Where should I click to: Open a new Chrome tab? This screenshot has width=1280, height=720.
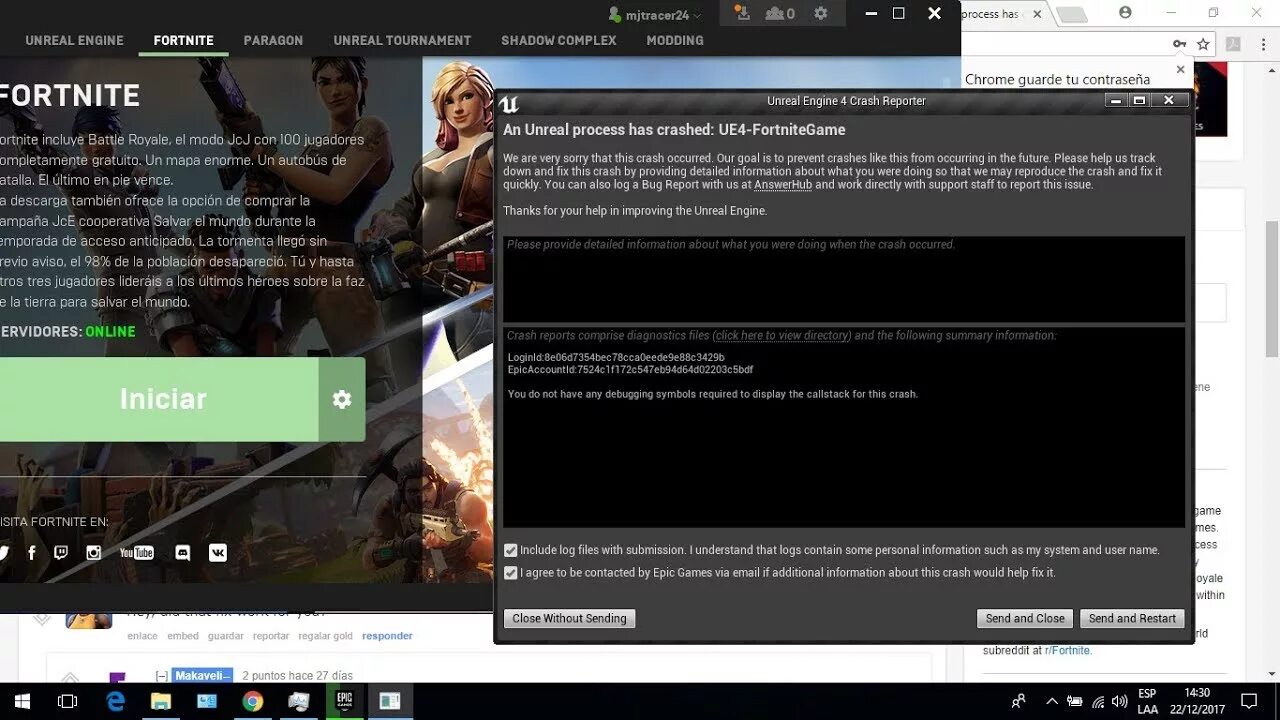click(1071, 14)
